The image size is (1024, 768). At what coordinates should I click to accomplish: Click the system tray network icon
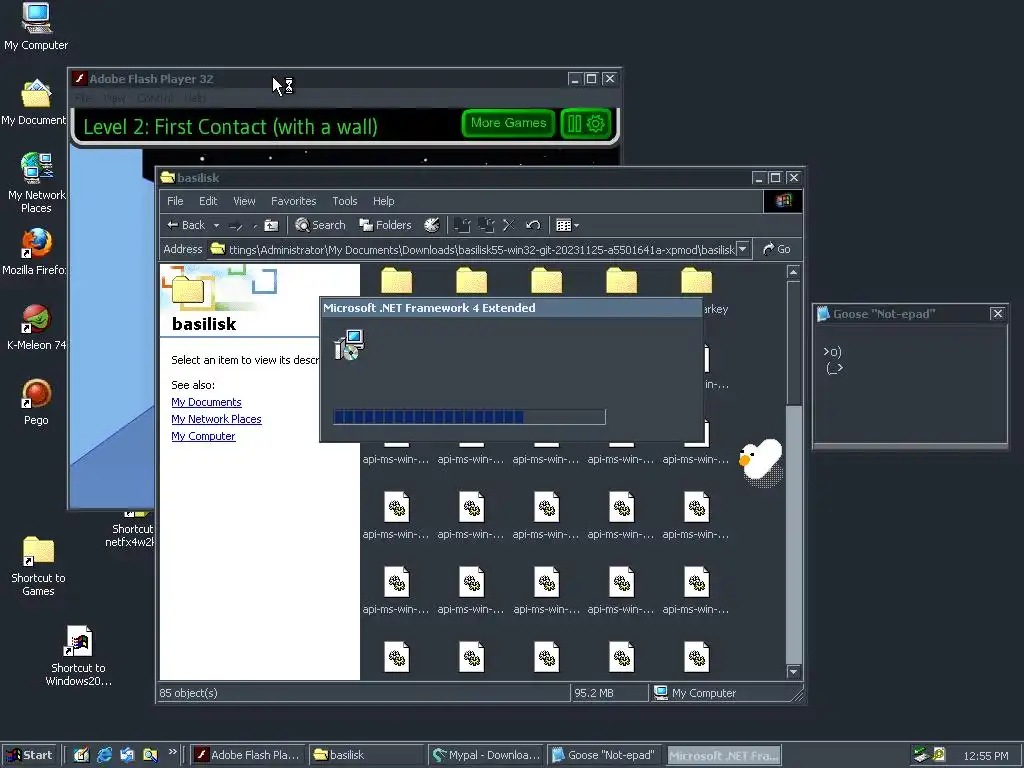921,755
